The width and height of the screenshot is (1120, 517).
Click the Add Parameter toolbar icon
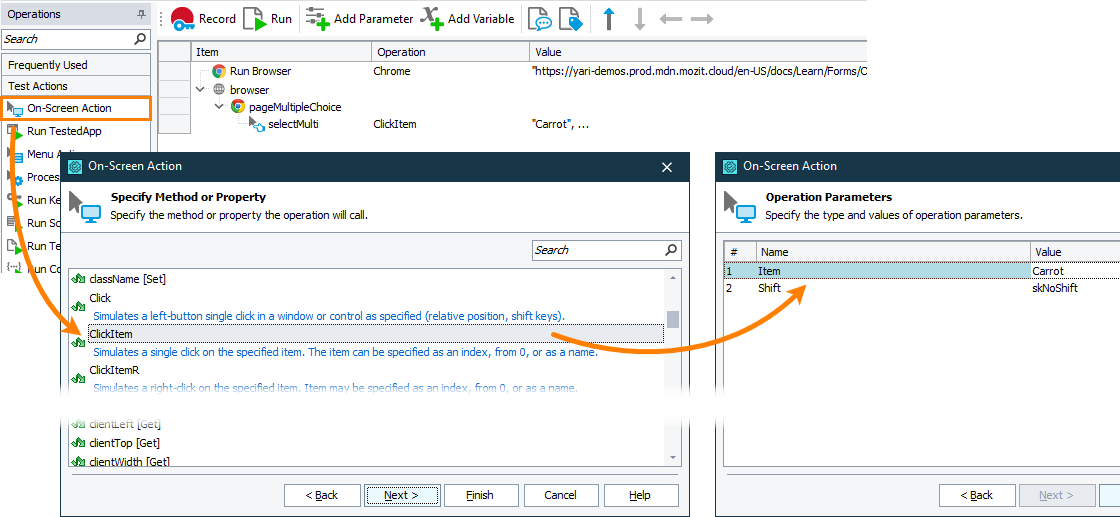[x=316, y=18]
